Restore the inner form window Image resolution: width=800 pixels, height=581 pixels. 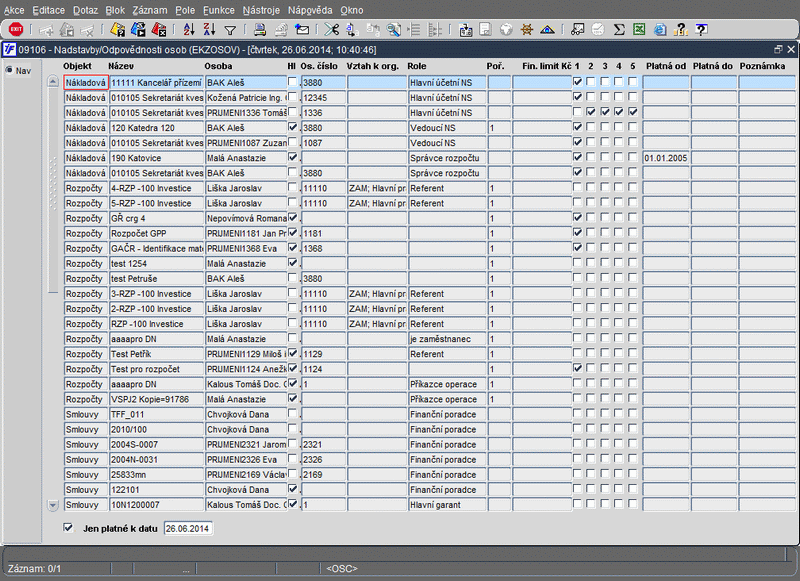[778, 49]
